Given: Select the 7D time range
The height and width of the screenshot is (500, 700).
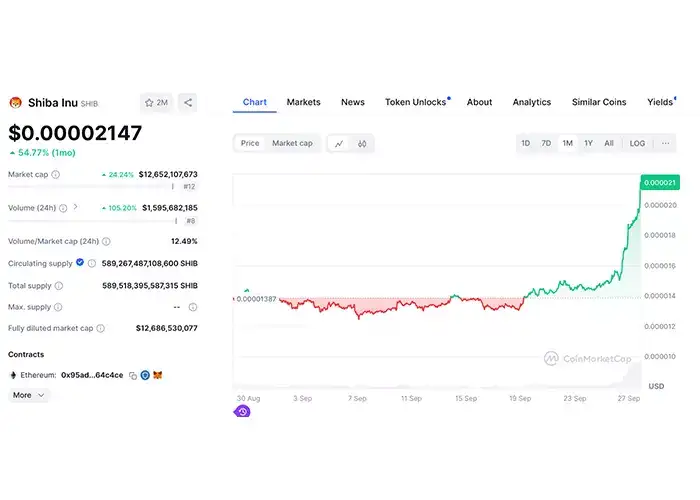Looking at the screenshot, I should tap(546, 143).
